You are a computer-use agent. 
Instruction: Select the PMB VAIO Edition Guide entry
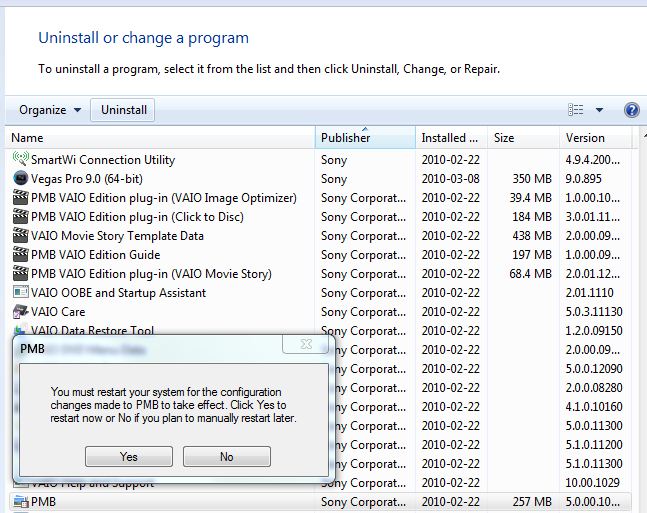tap(95, 255)
